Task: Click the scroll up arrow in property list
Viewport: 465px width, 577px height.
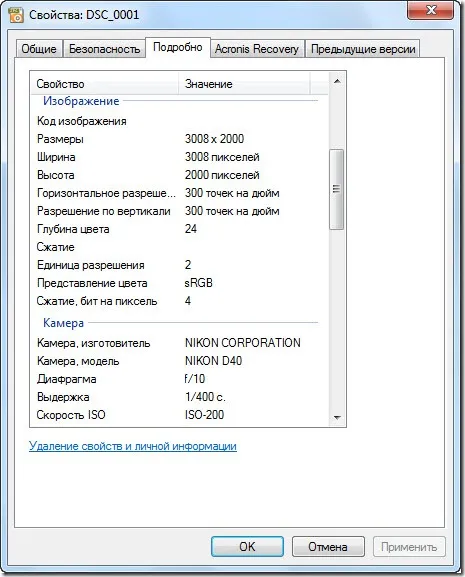Action: click(337, 81)
